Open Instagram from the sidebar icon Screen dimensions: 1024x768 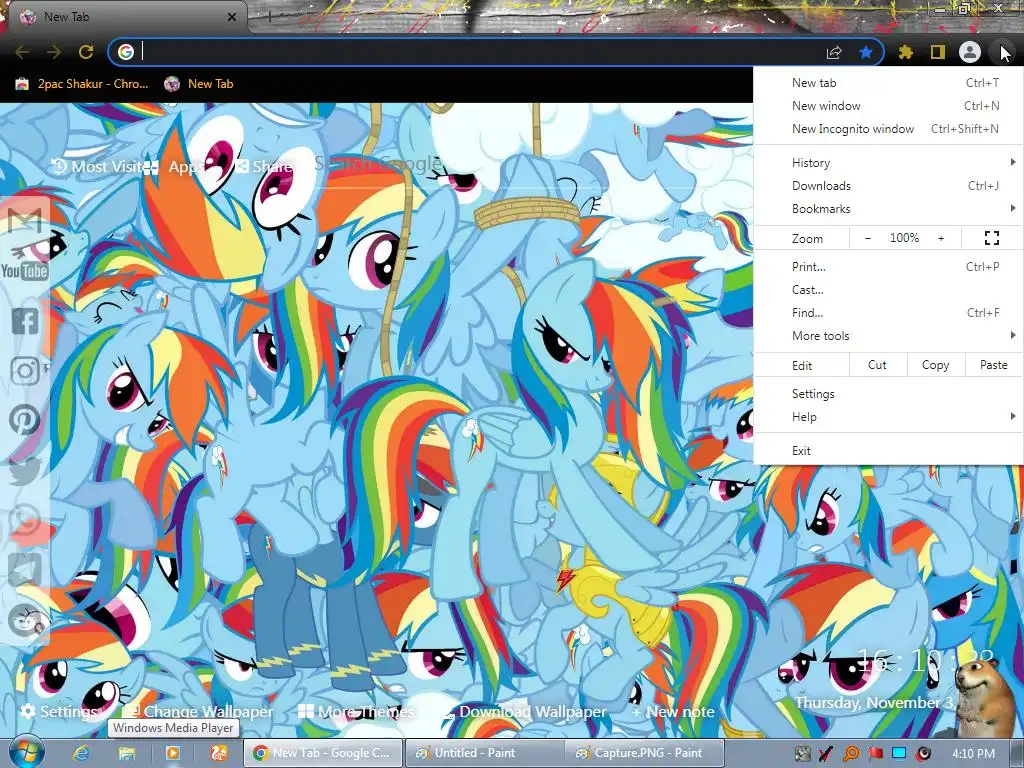click(x=25, y=370)
